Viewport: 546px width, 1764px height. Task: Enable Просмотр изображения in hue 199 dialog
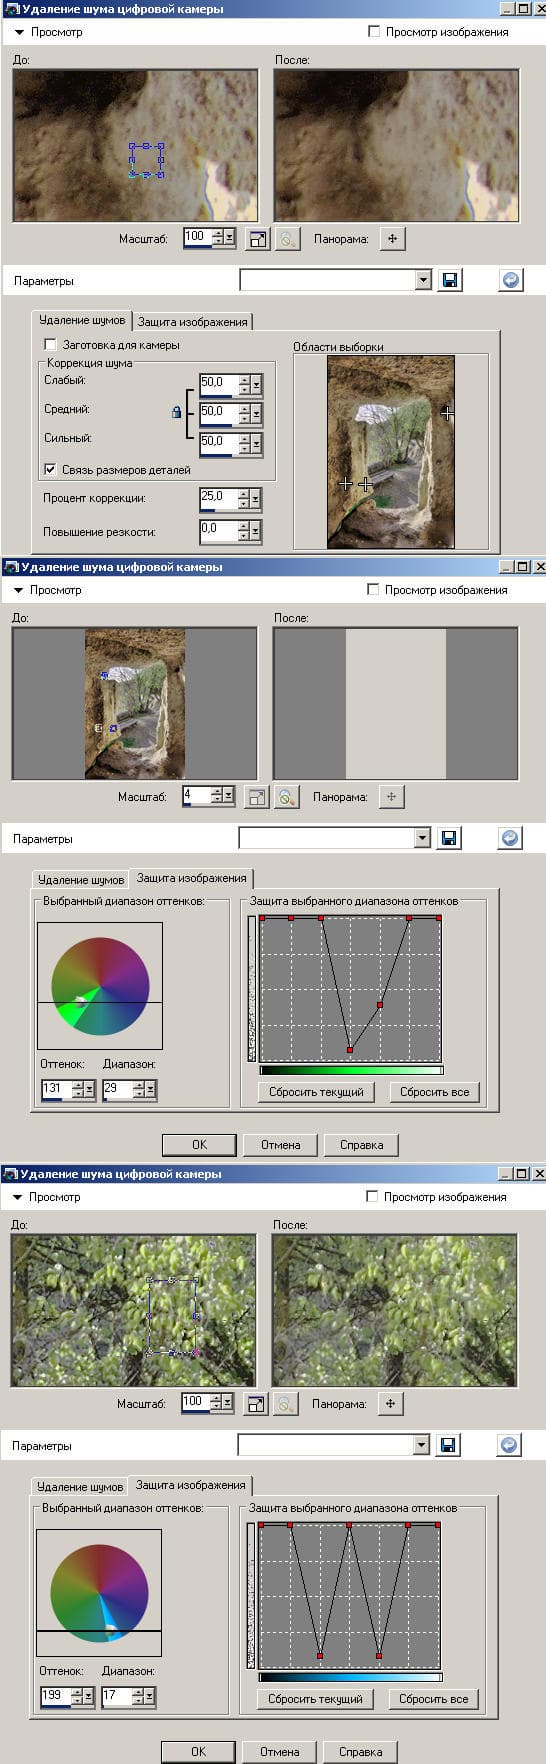372,1197
